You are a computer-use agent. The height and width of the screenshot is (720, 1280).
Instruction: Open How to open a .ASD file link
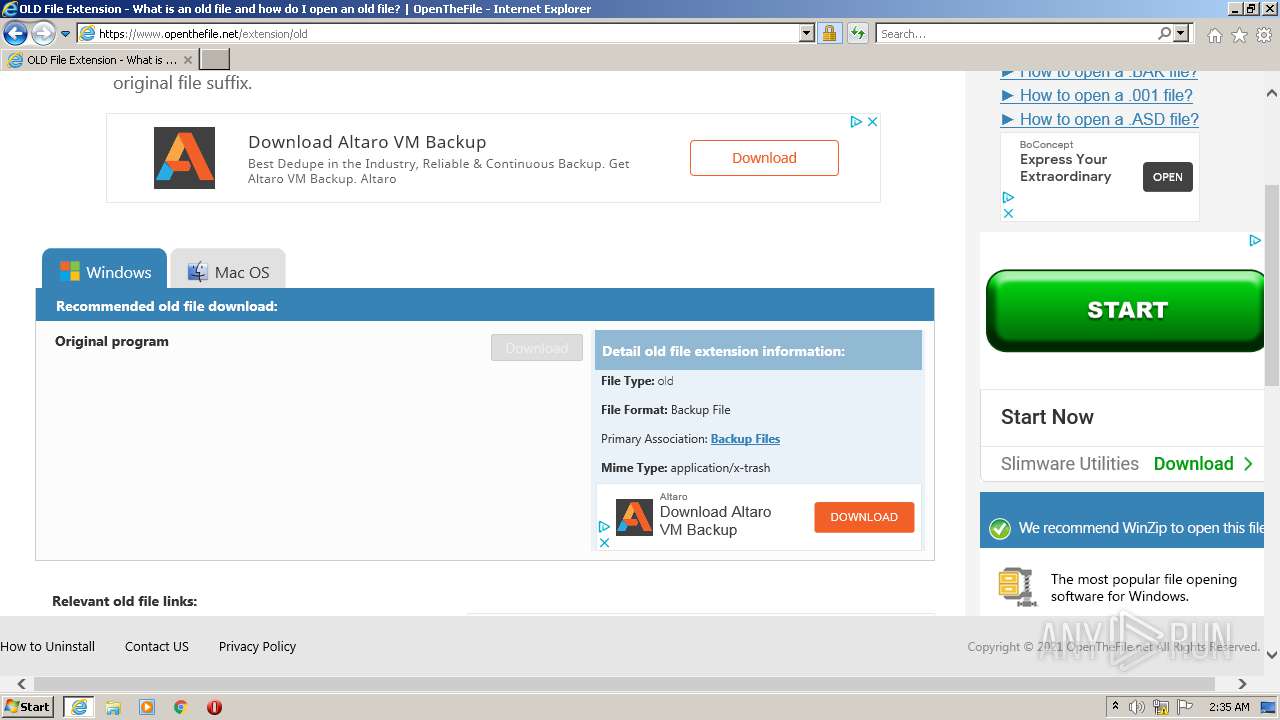pyautogui.click(x=1099, y=119)
